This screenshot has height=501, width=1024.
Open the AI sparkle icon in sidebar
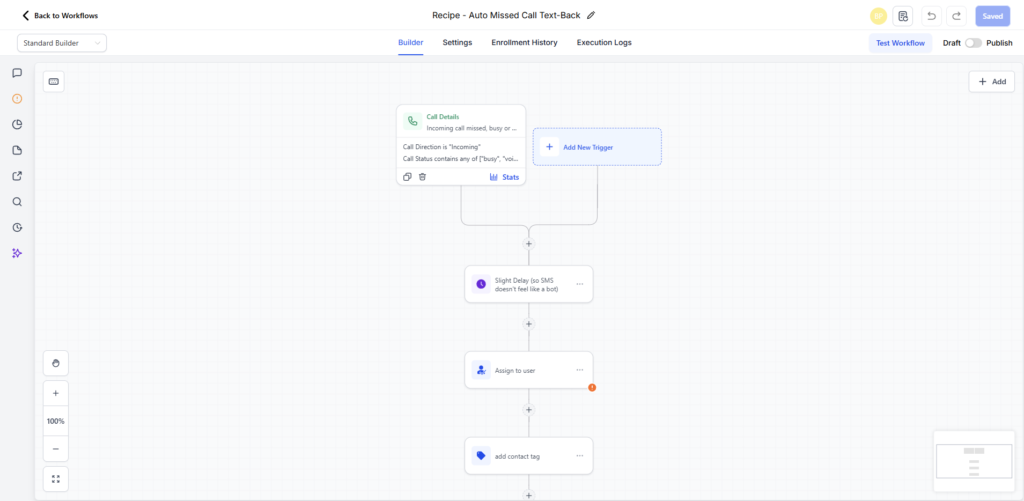(x=18, y=253)
